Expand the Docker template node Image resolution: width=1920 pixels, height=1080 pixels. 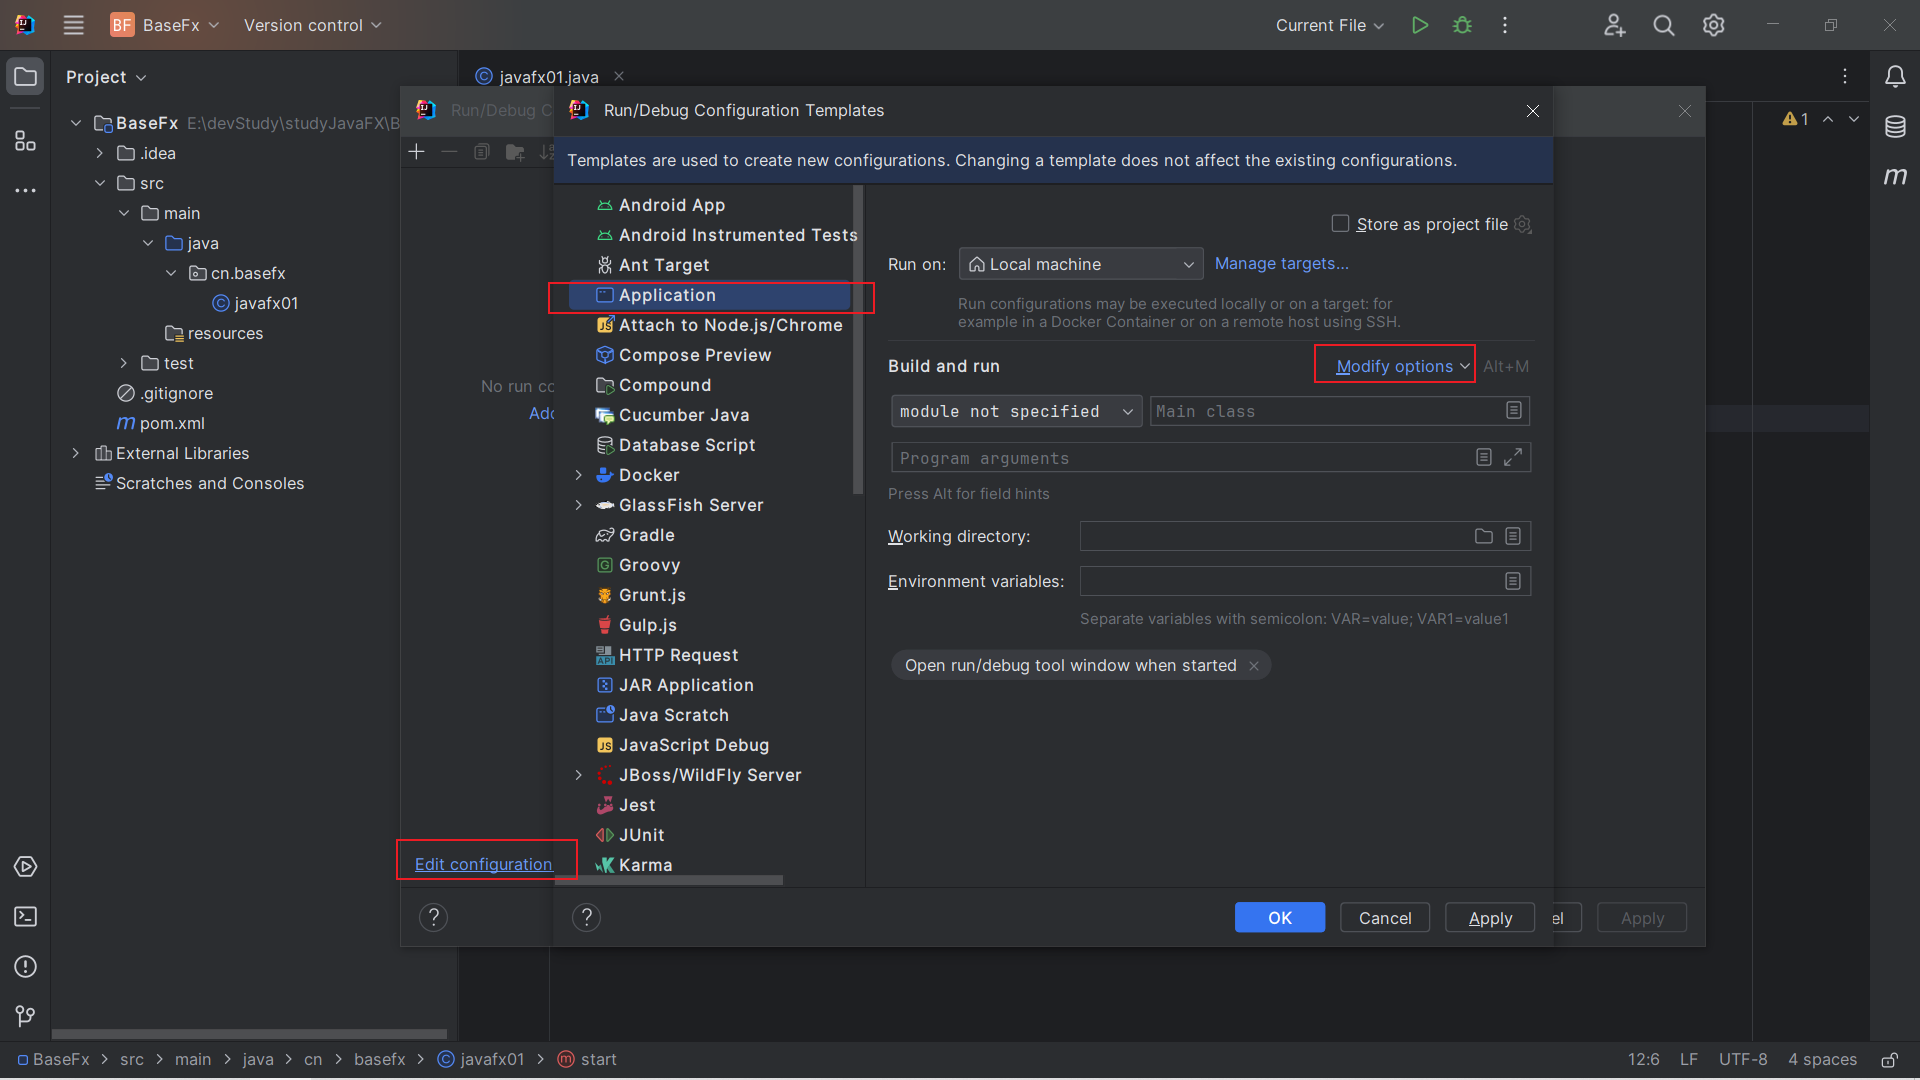tap(578, 475)
